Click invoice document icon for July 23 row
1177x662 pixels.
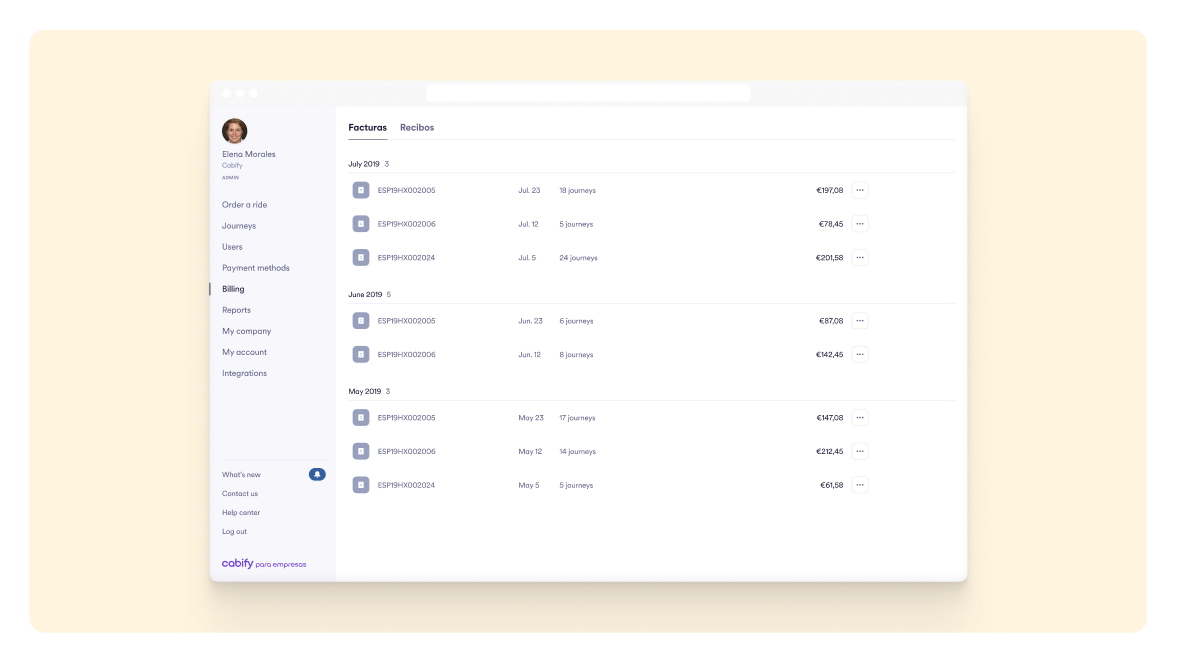[x=361, y=190]
